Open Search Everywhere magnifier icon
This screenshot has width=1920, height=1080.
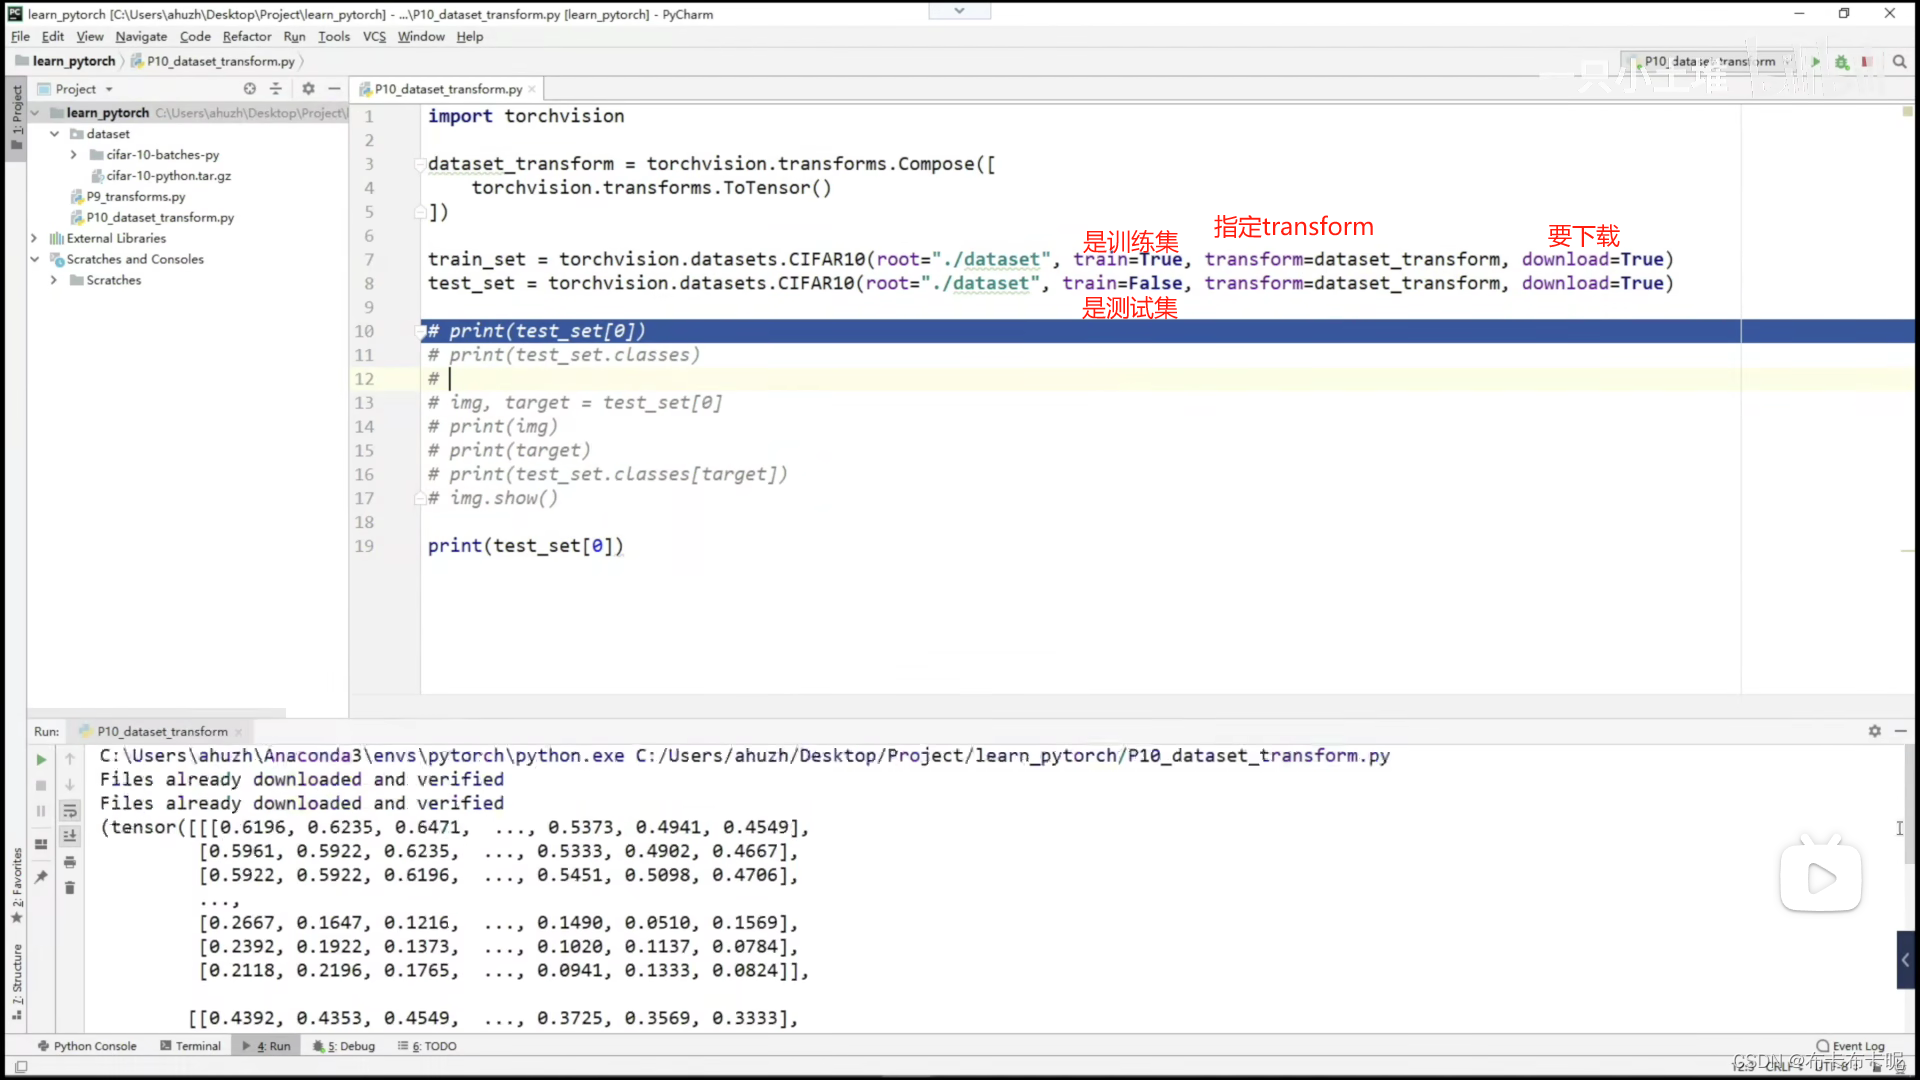coord(1899,62)
